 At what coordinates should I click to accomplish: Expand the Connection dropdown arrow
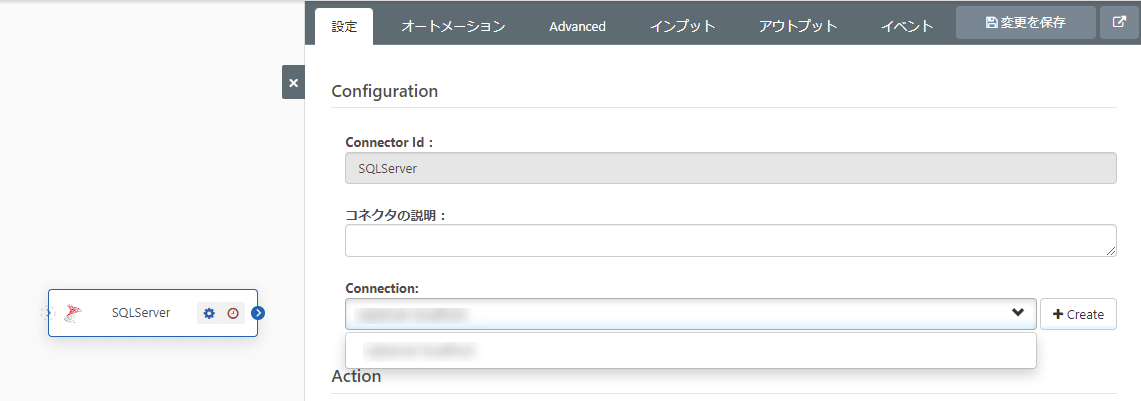[1018, 313]
